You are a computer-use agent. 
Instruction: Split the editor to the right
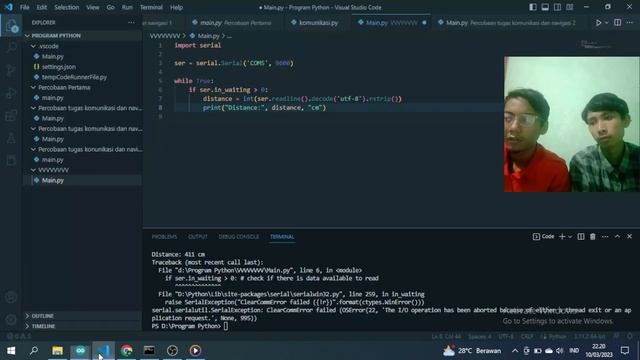[618, 23]
